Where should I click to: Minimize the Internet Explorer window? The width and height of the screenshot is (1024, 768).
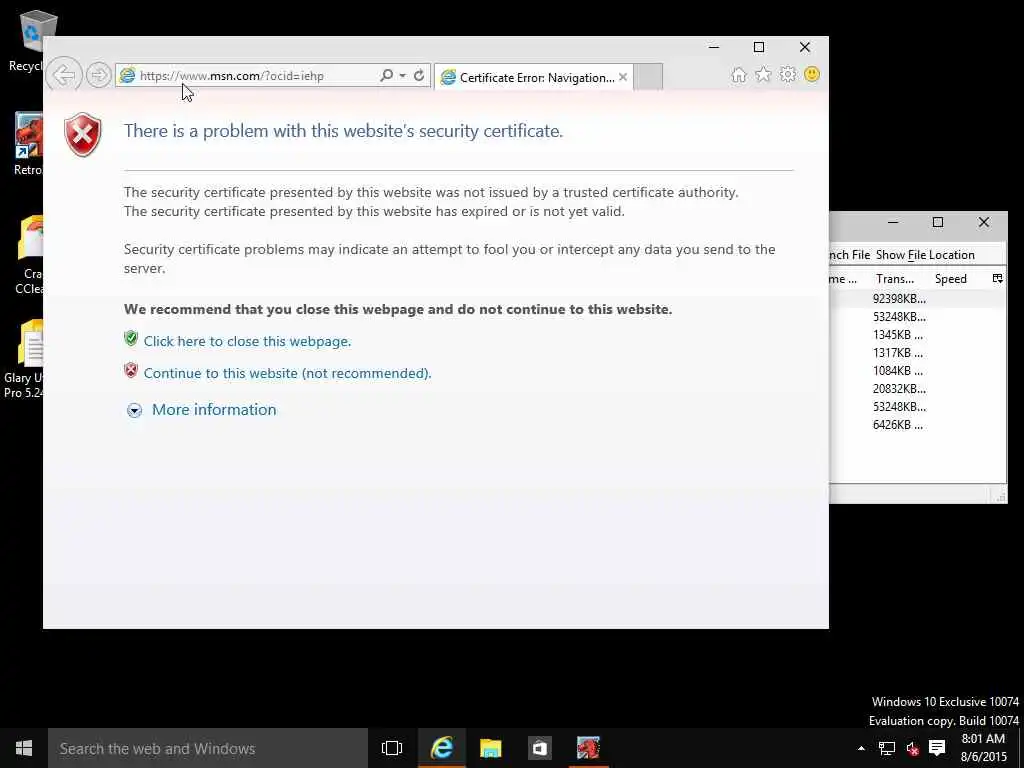pos(714,47)
